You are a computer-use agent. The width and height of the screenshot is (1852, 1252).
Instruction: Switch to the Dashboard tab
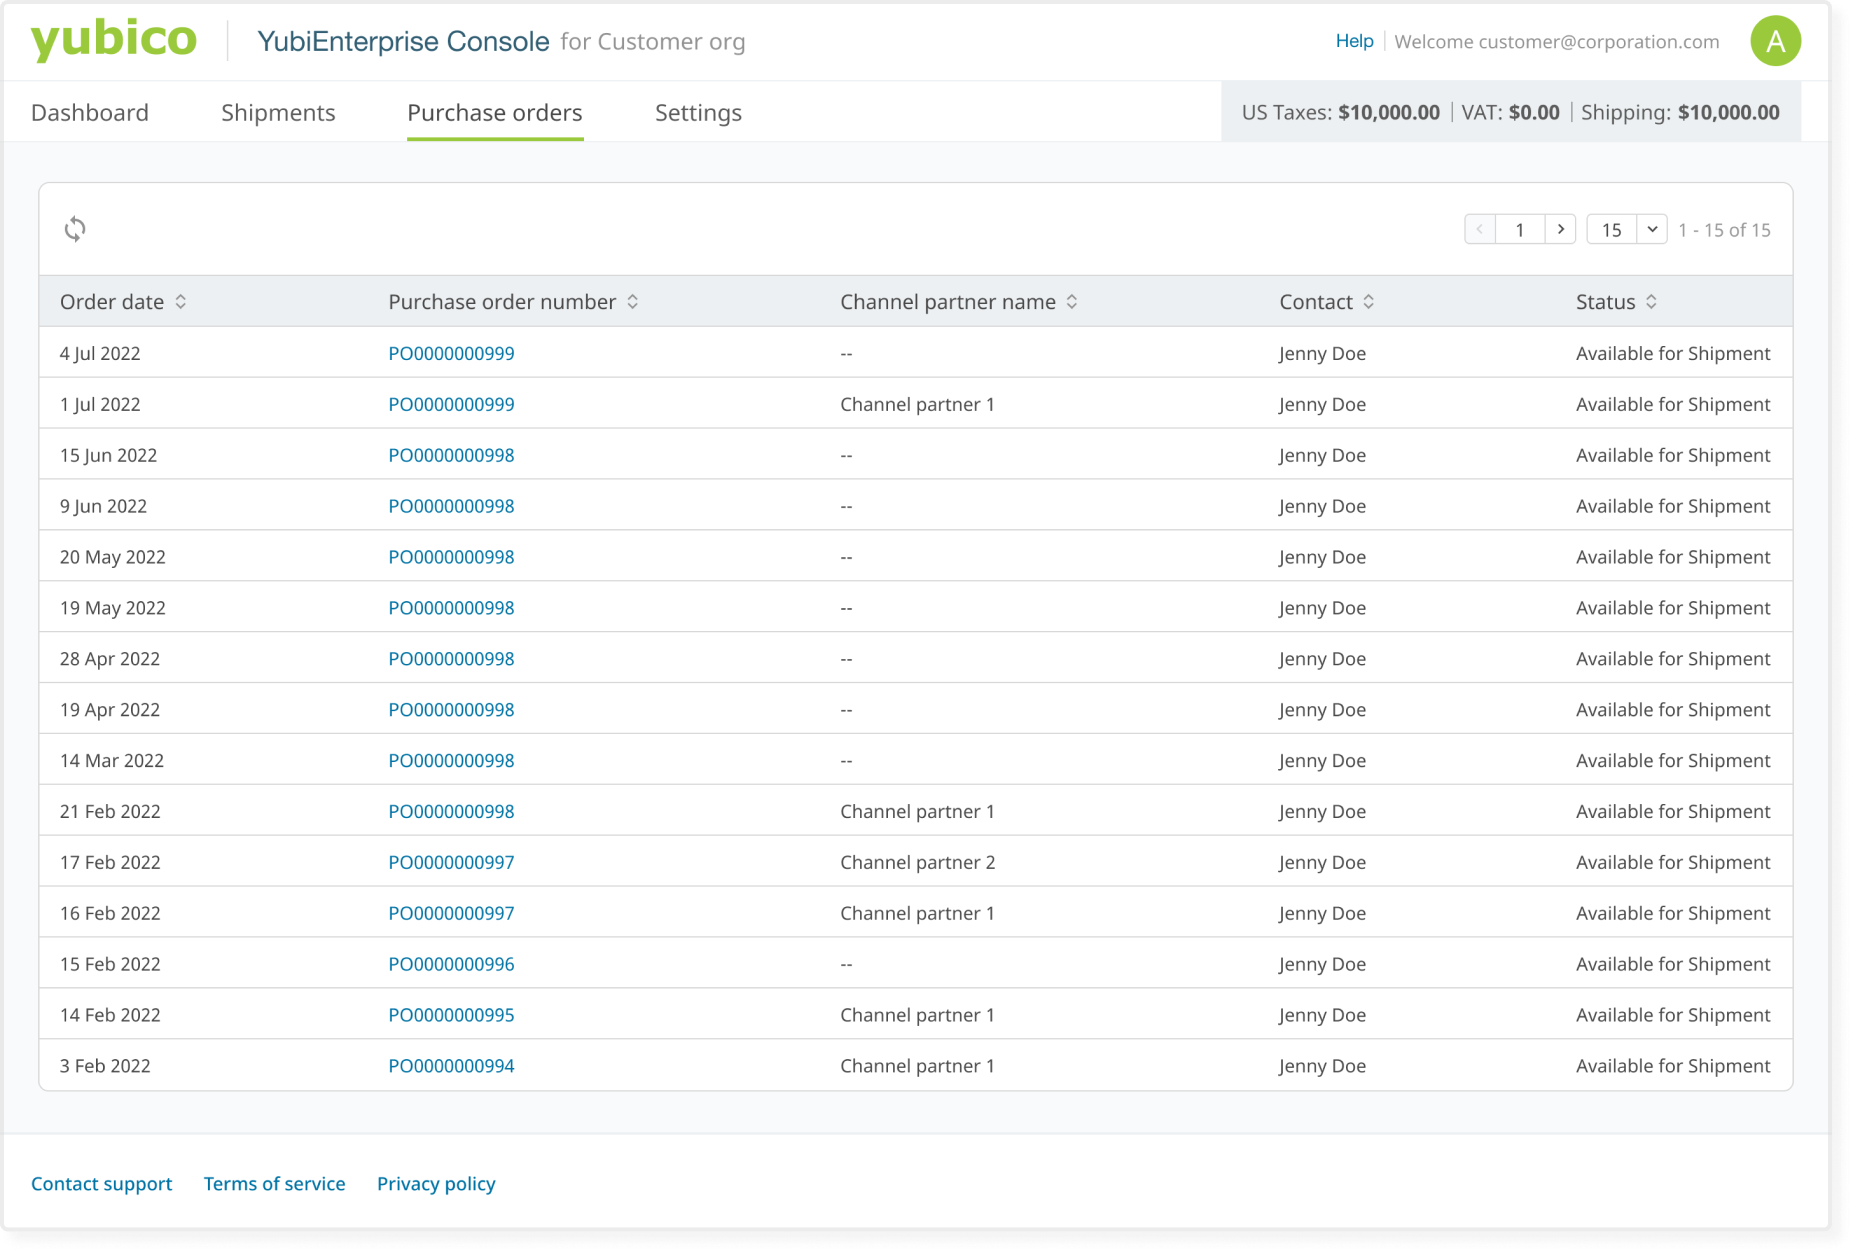(89, 112)
